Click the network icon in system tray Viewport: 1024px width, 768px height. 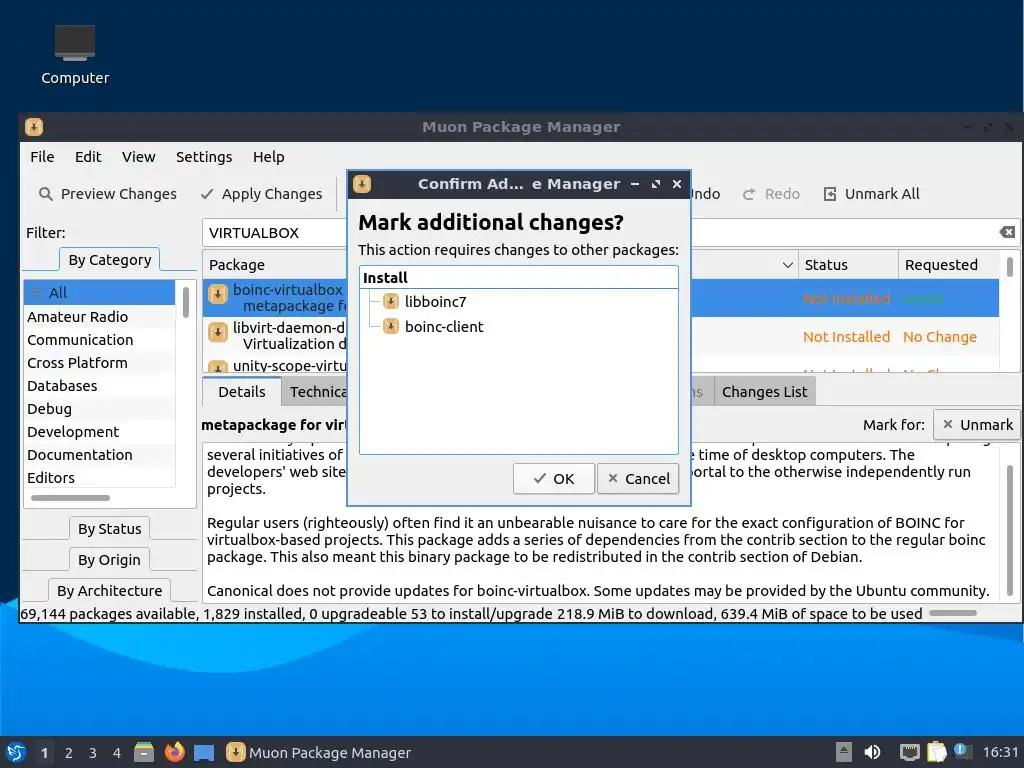click(909, 752)
